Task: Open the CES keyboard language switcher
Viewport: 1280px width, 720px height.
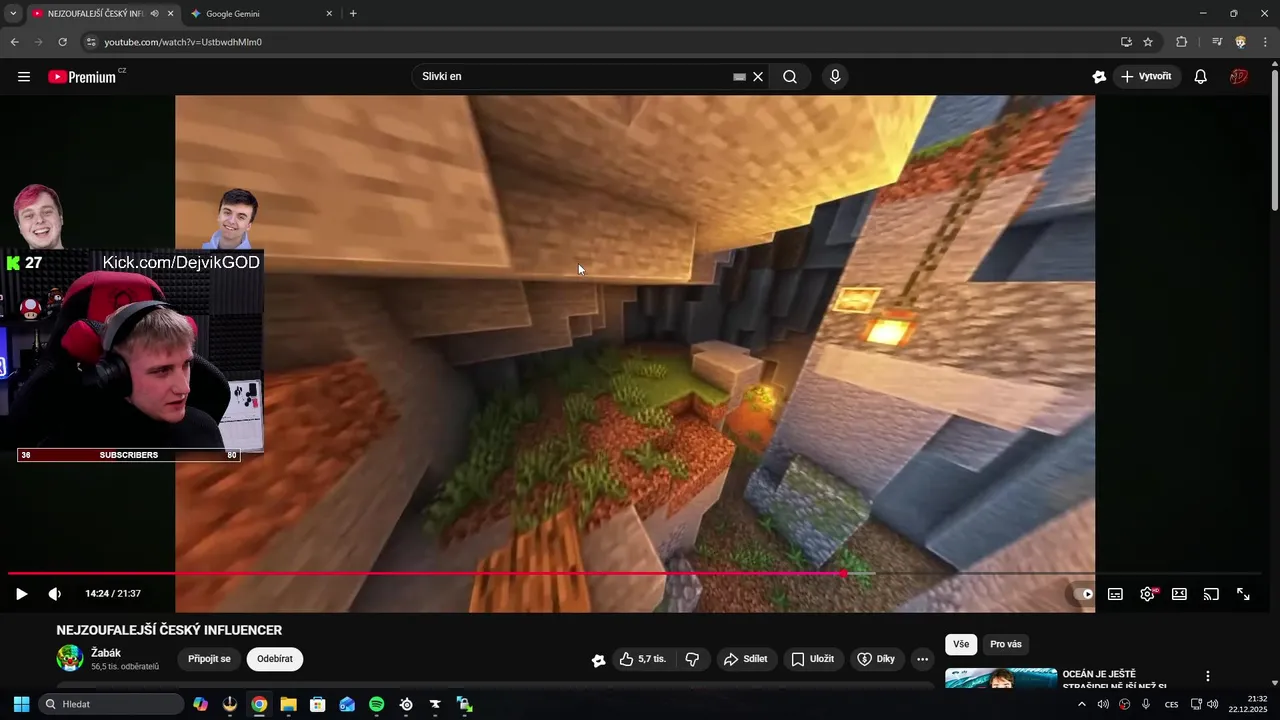Action: 1171,704
